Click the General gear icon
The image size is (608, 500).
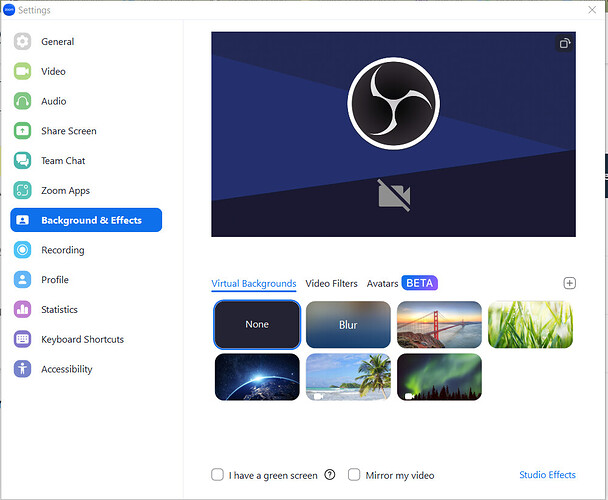23,42
